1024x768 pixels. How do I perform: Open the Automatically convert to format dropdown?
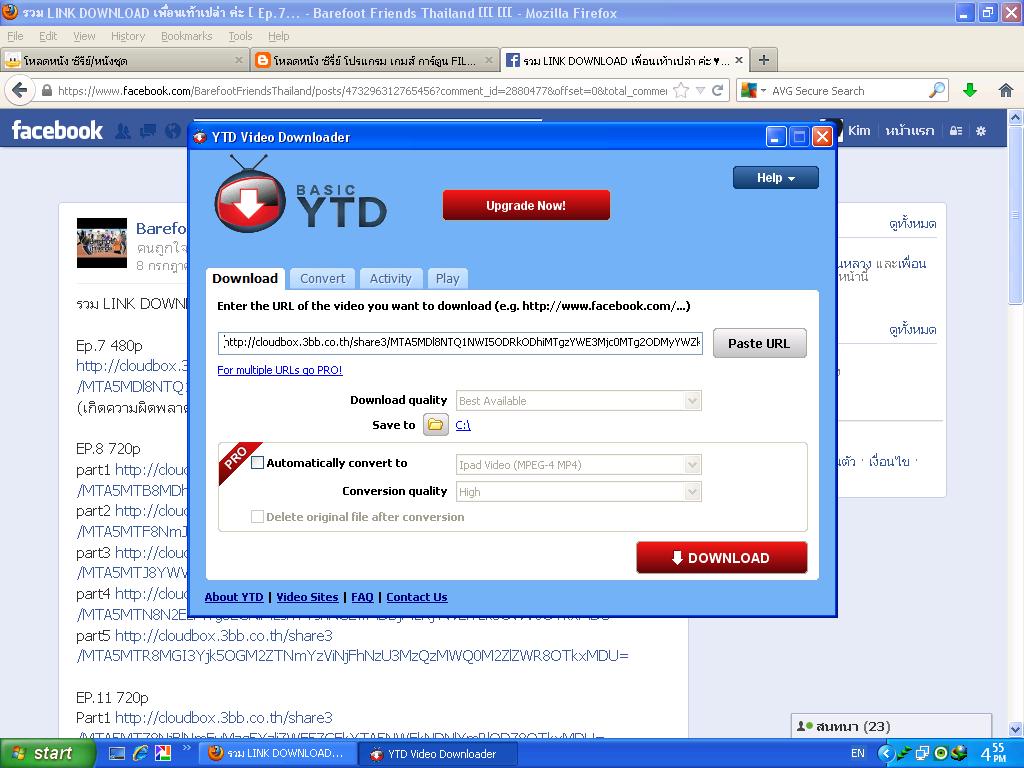click(x=692, y=464)
